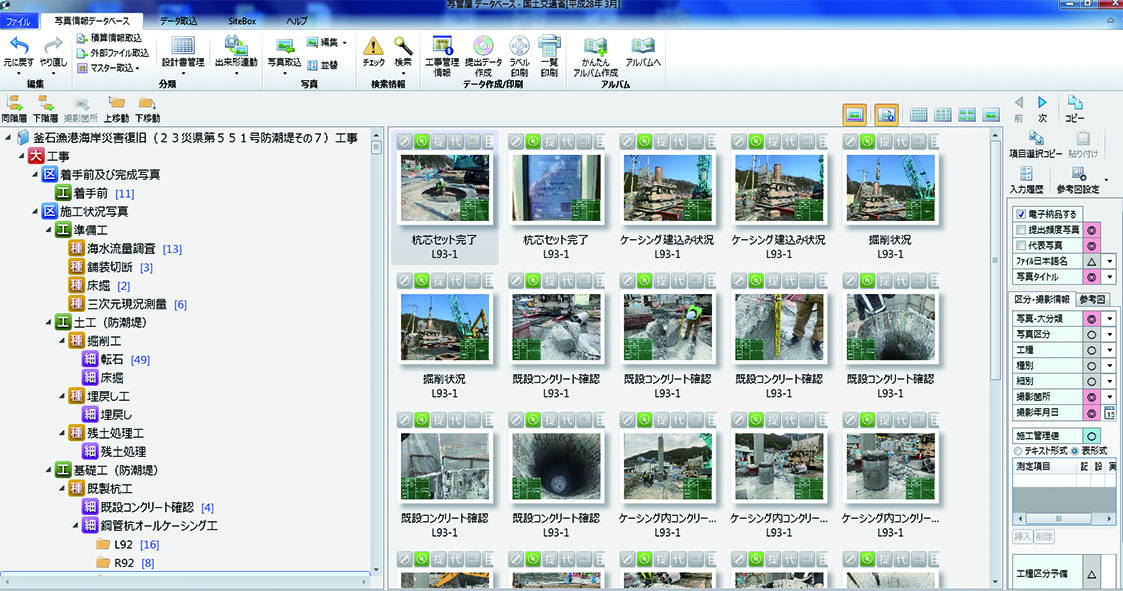Click the 写真取込 photo import icon
Image resolution: width=1123 pixels, height=591 pixels.
click(284, 46)
